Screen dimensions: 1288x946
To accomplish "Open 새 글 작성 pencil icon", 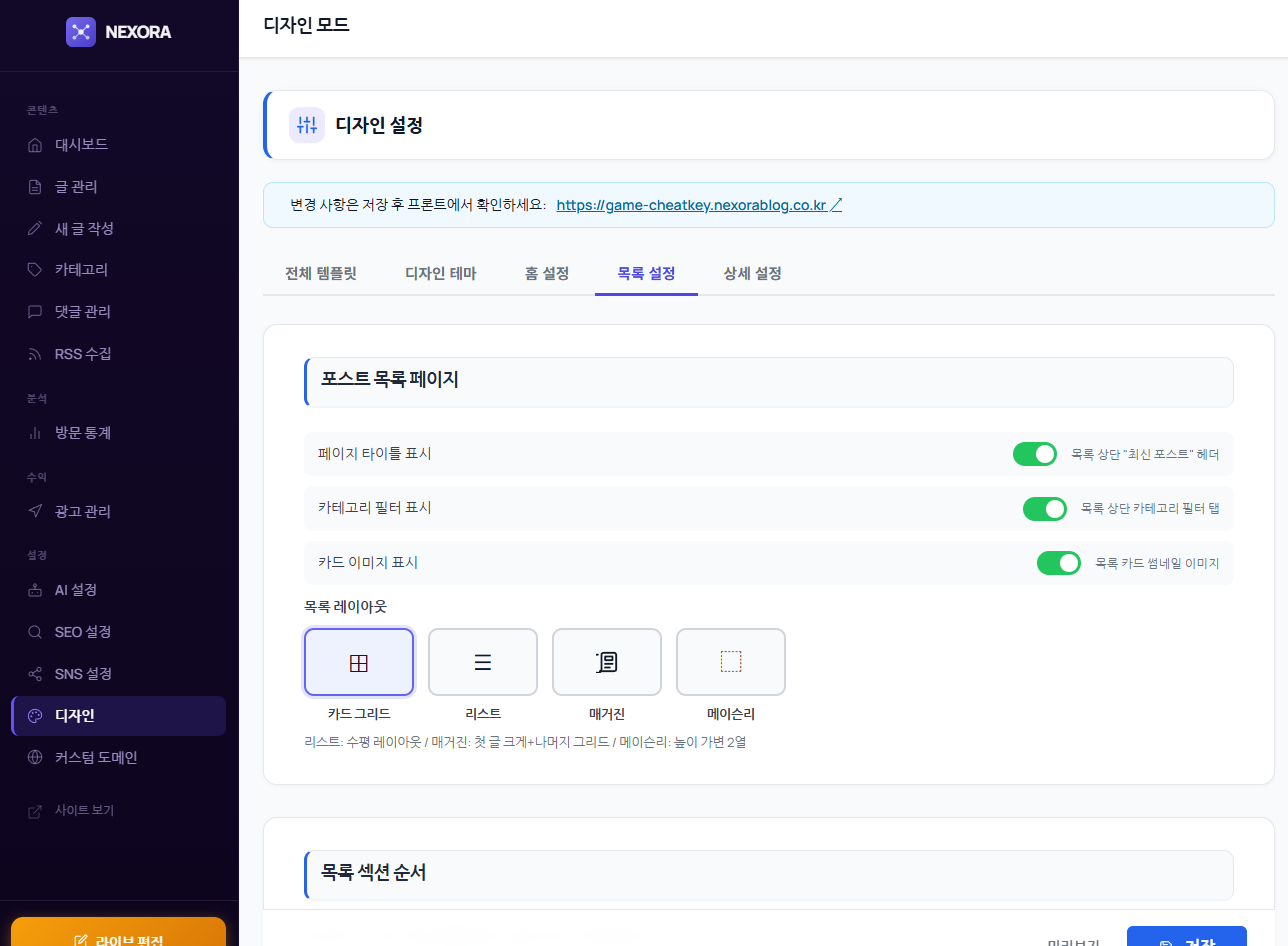I will click(35, 228).
